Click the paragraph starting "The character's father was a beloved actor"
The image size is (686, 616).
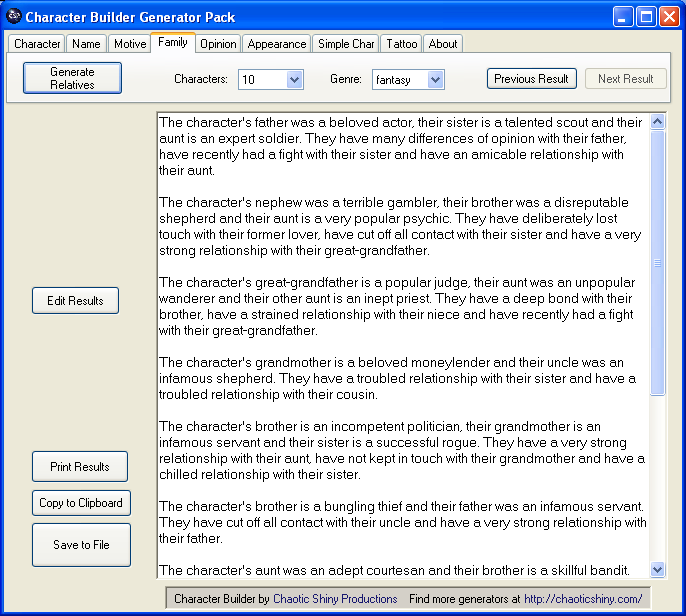click(x=400, y=146)
